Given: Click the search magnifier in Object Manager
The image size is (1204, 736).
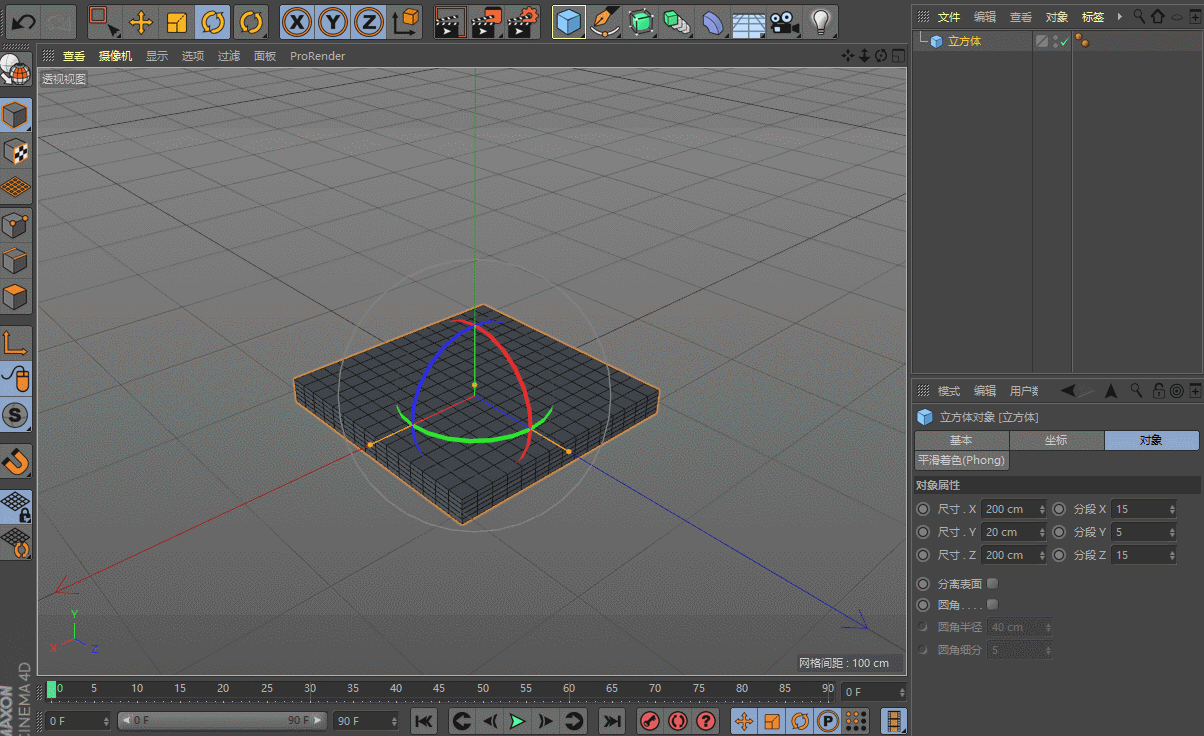Looking at the screenshot, I should coord(1139,17).
